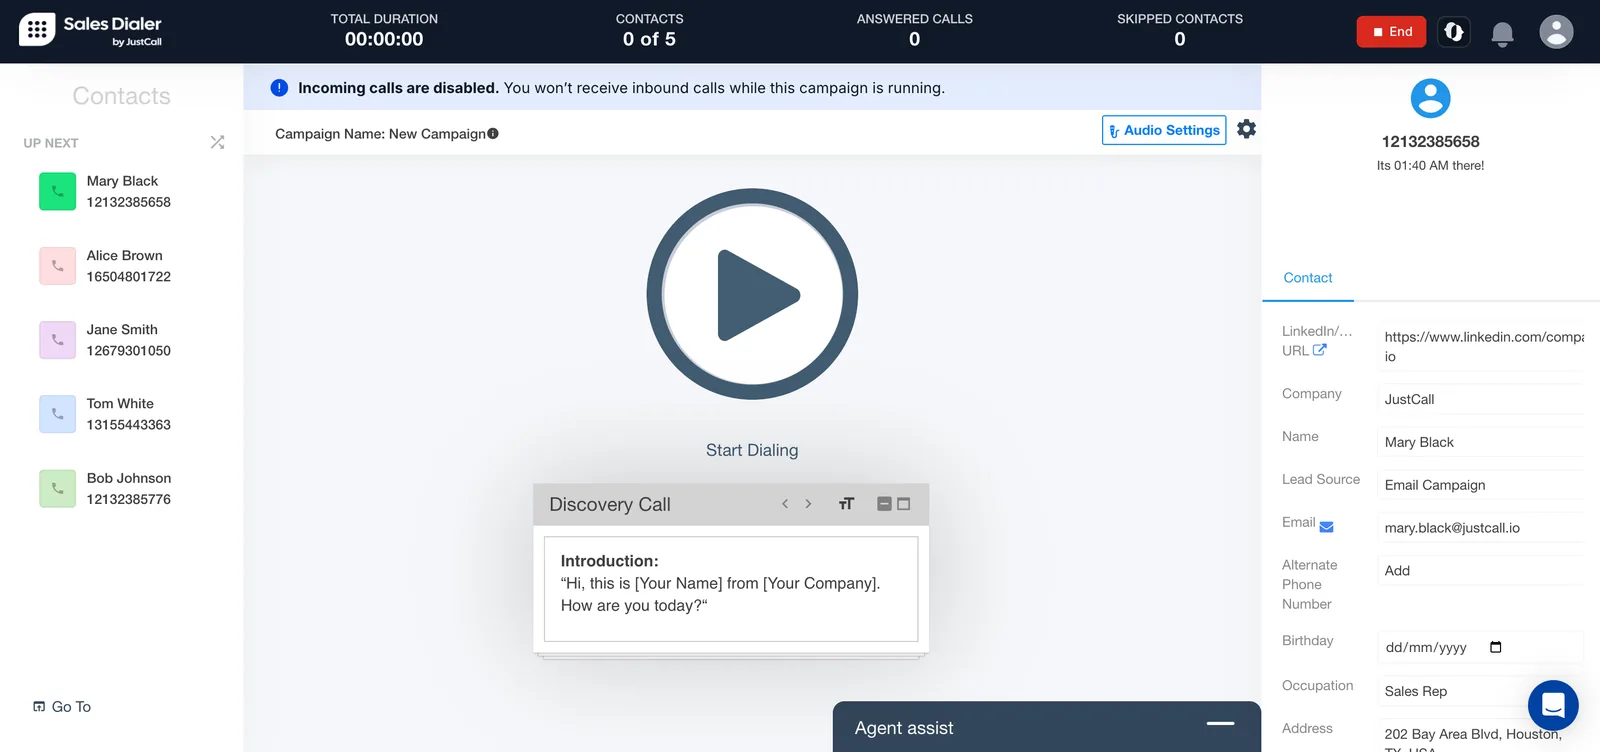Click the incoming calls disabled info icon

279,88
